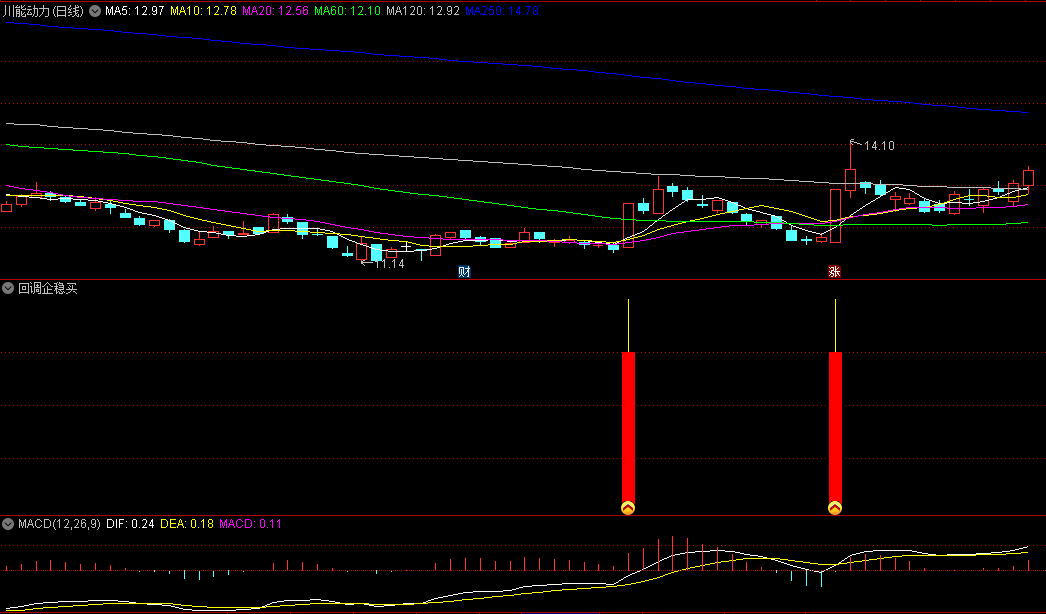
Task: Click the DEA: 0.18 value
Action: 185,524
